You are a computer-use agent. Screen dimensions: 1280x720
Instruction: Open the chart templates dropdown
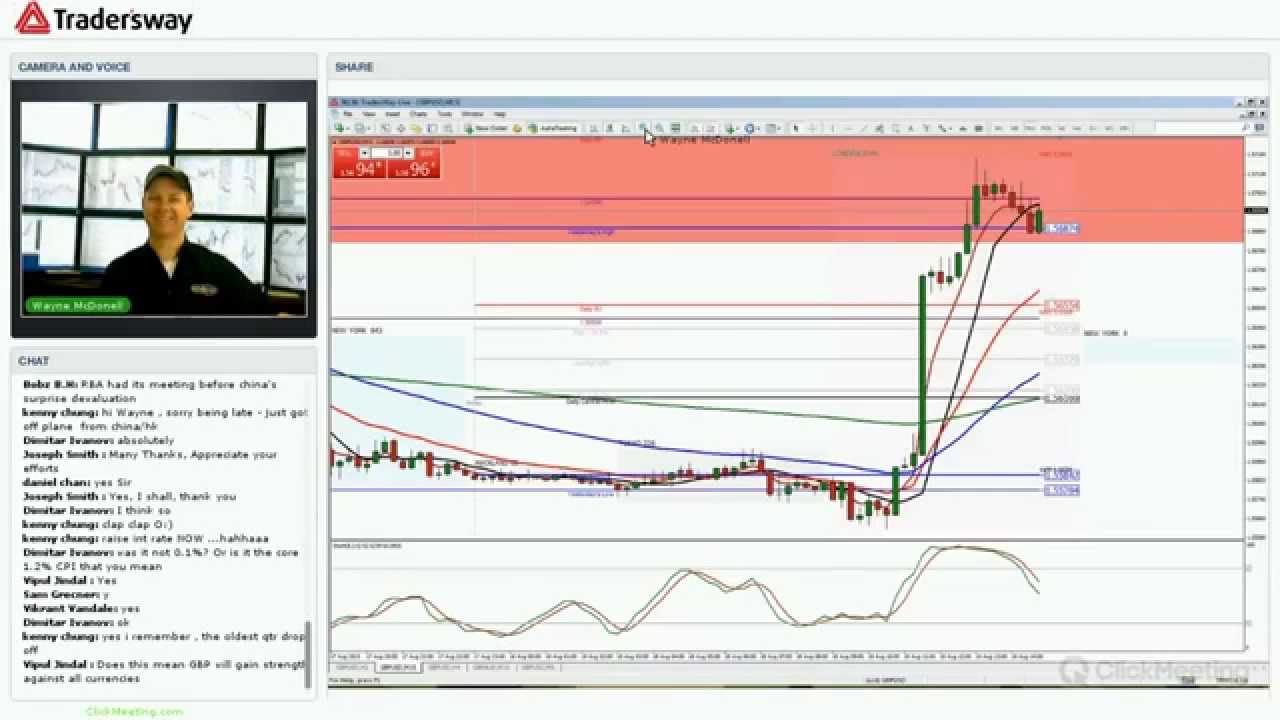[x=772, y=128]
